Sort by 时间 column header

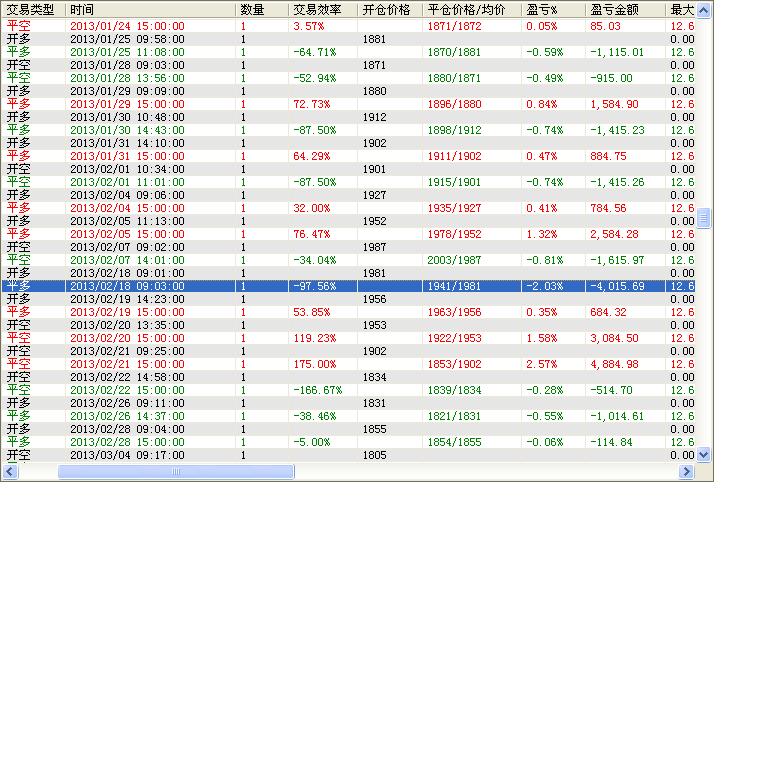[150, 10]
